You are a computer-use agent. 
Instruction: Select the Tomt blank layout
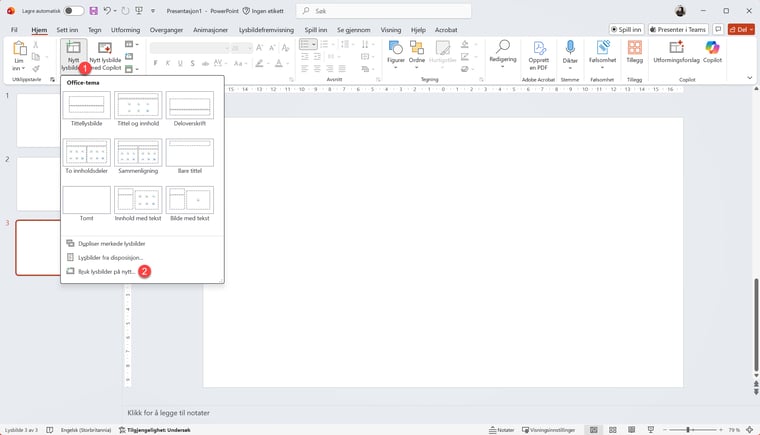point(86,200)
